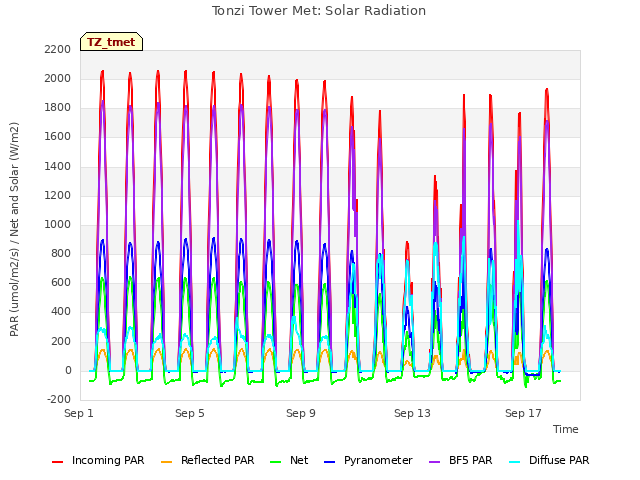
Task: Click the '2200' y-axis tick label
Action: (x=58, y=49)
